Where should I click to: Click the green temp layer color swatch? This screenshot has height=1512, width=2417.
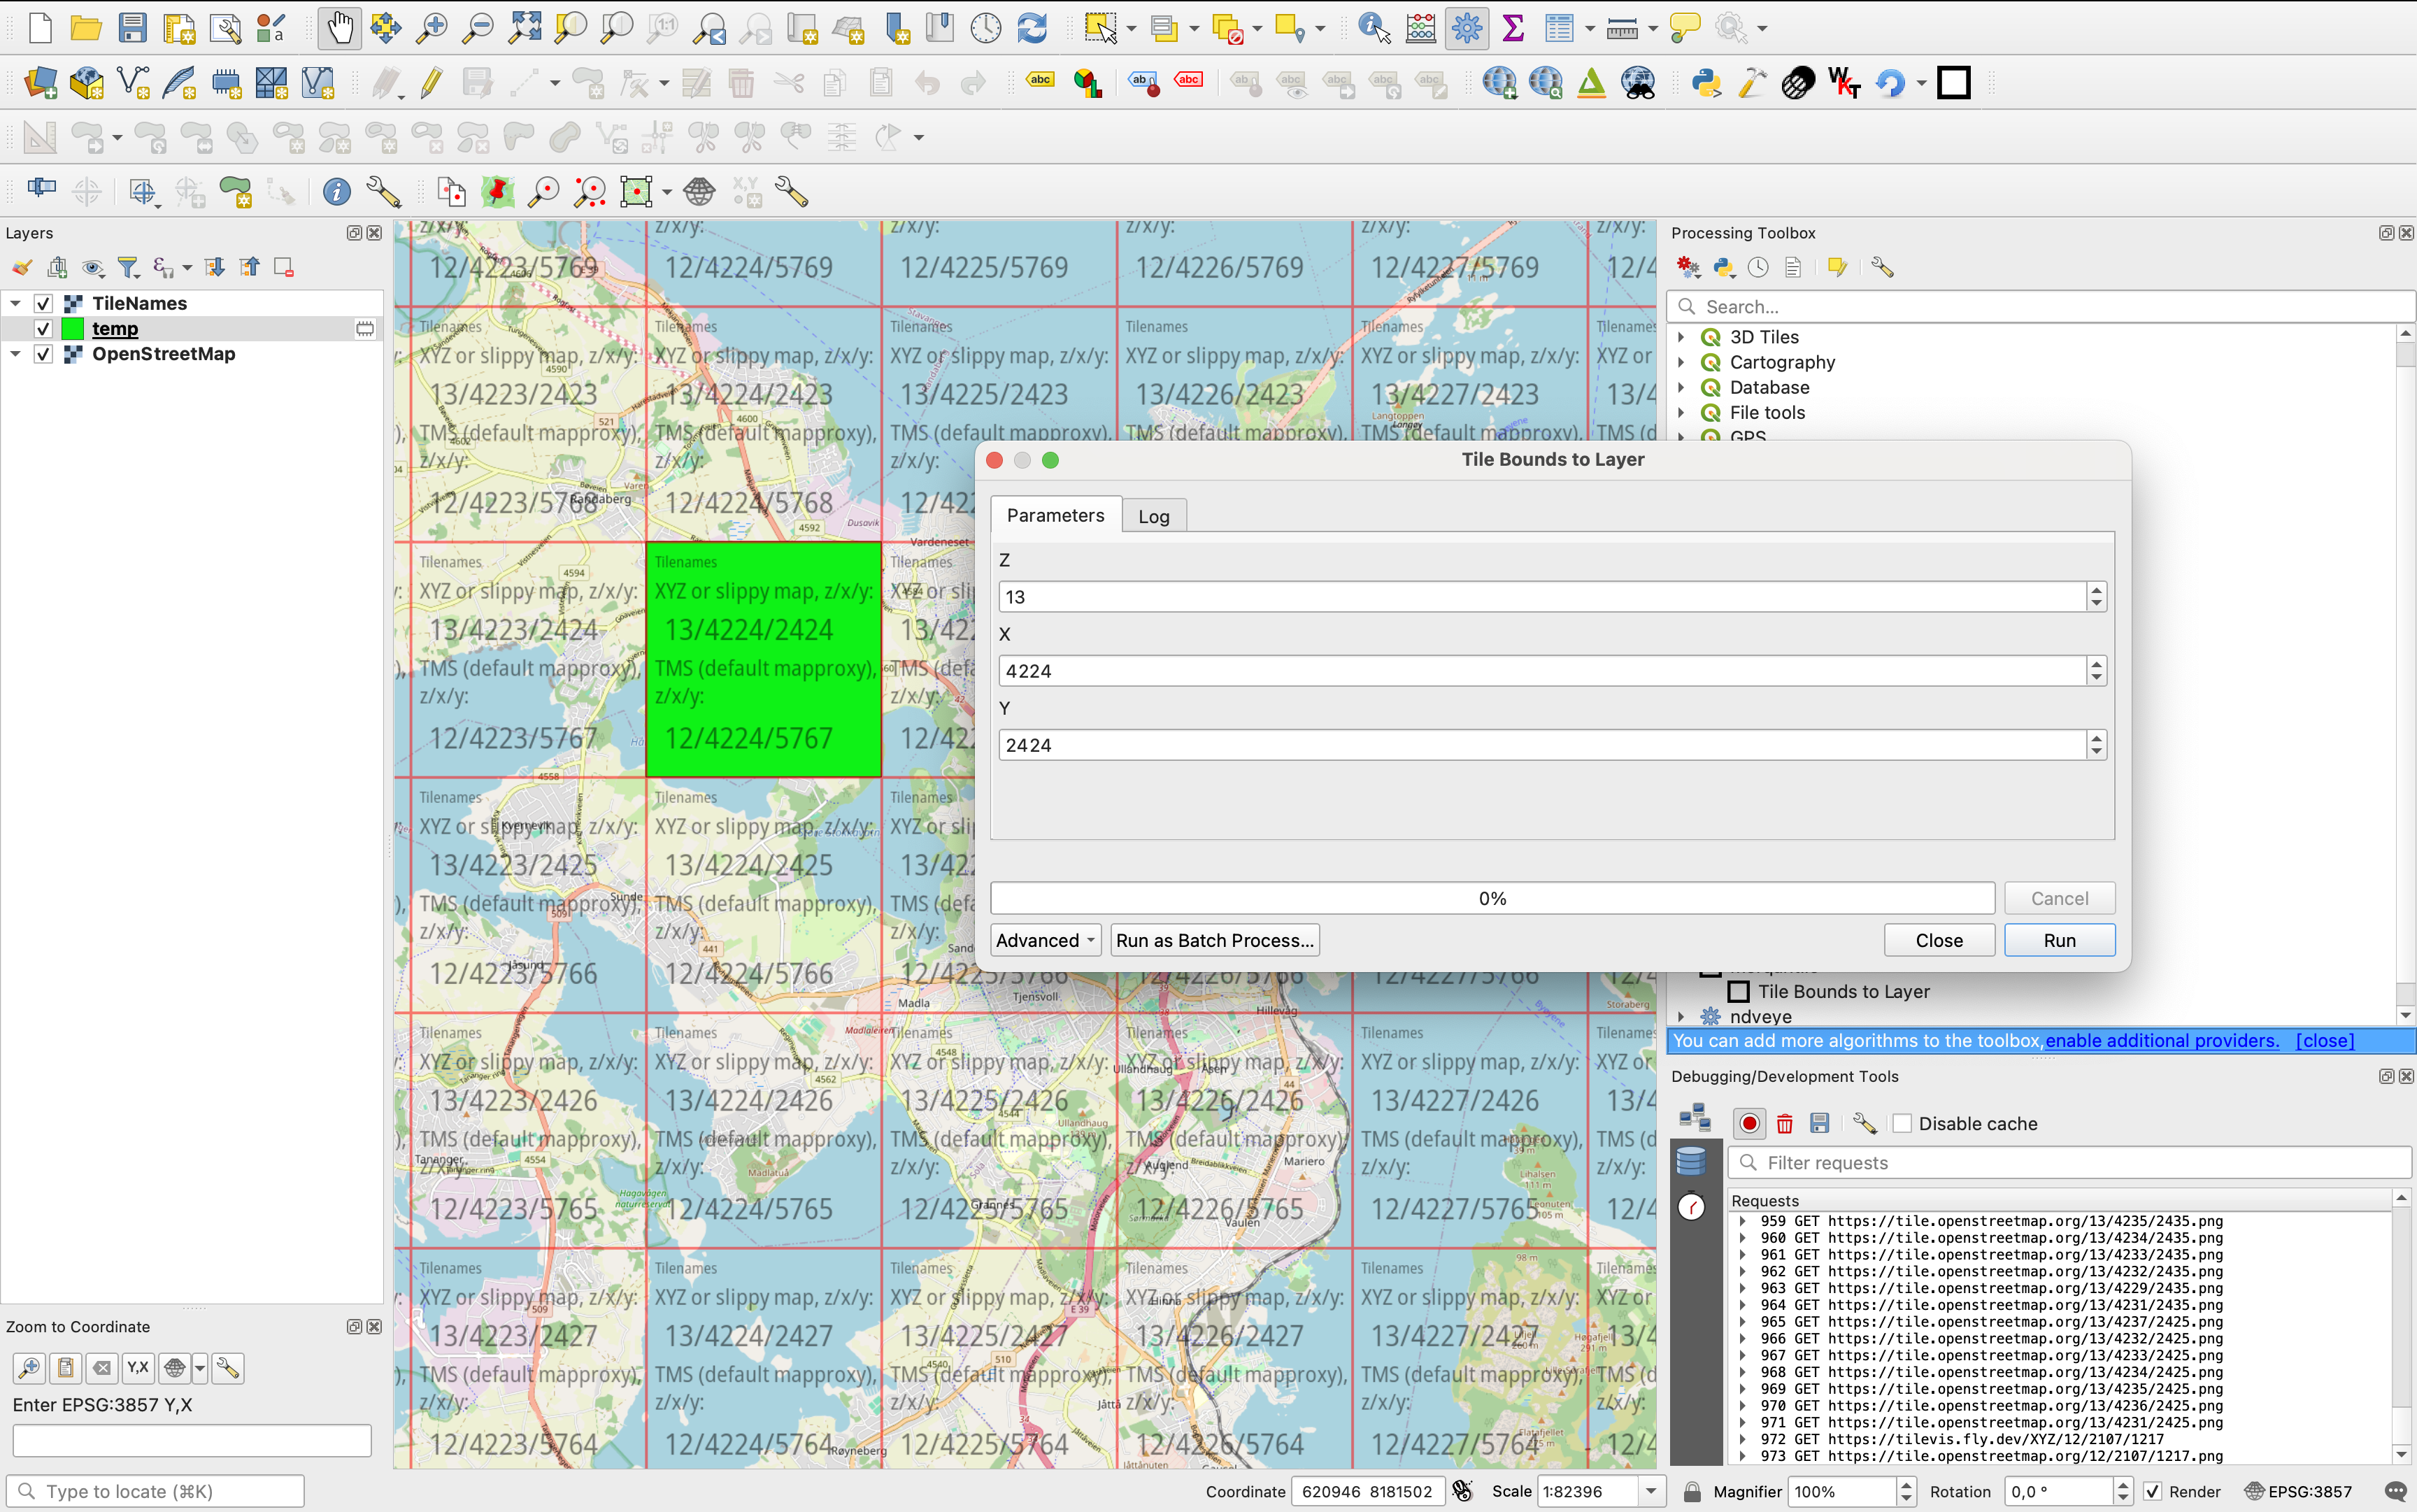73,329
